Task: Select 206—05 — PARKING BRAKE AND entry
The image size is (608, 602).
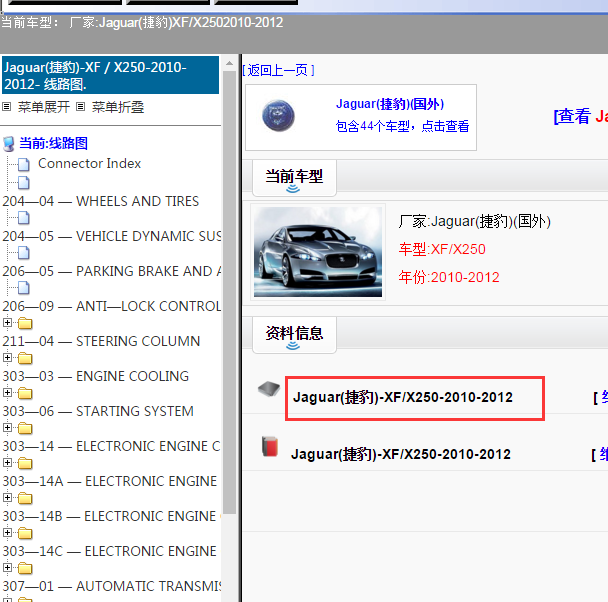Action: [x=112, y=271]
